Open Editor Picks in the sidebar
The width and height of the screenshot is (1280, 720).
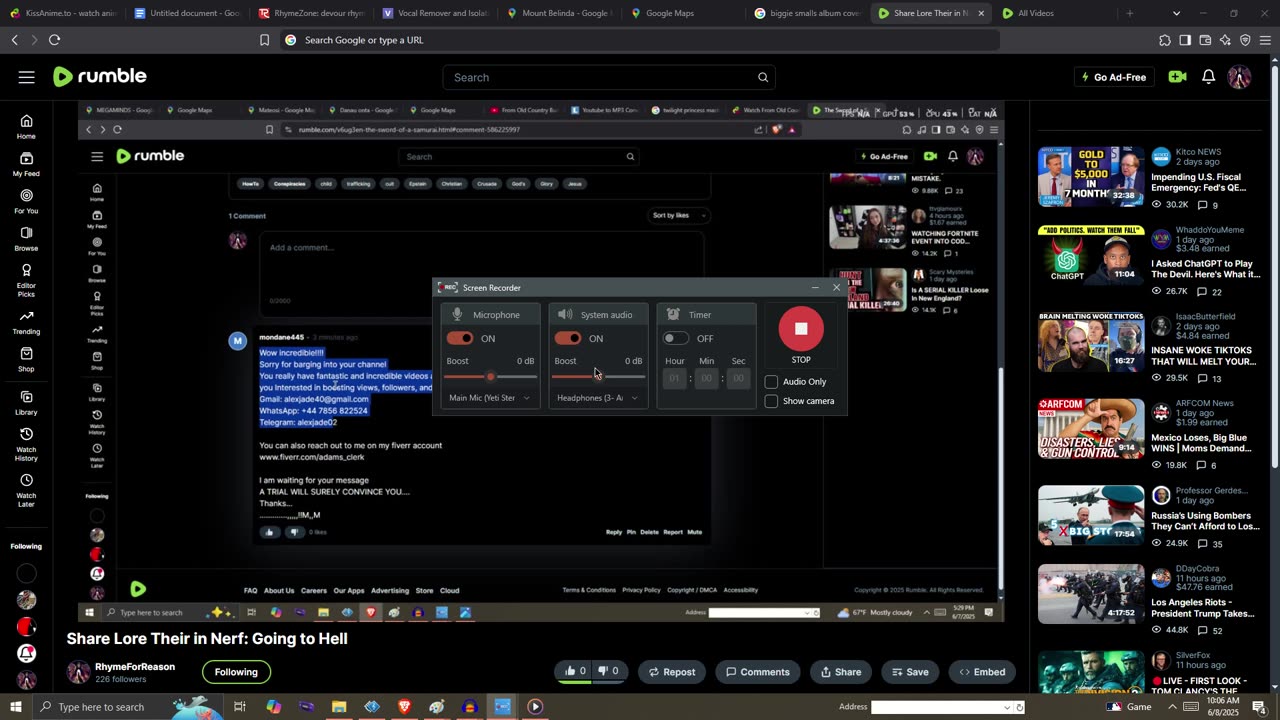tap(26, 281)
